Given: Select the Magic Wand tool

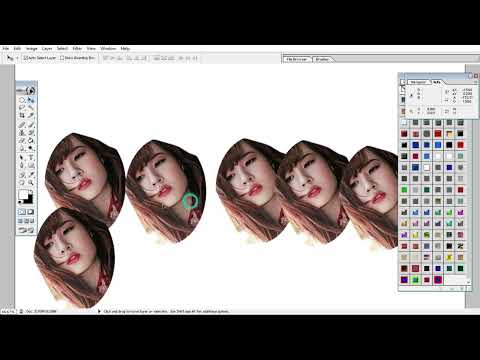Looking at the screenshot, I should [x=31, y=107].
